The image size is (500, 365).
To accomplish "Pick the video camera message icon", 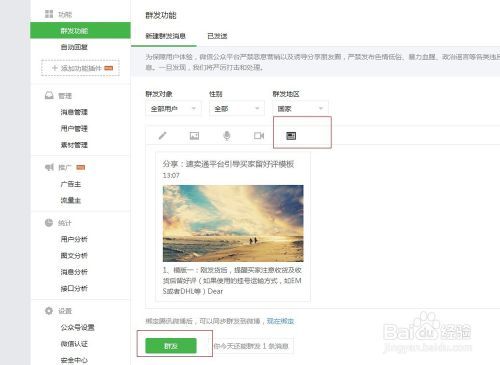I will [259, 136].
